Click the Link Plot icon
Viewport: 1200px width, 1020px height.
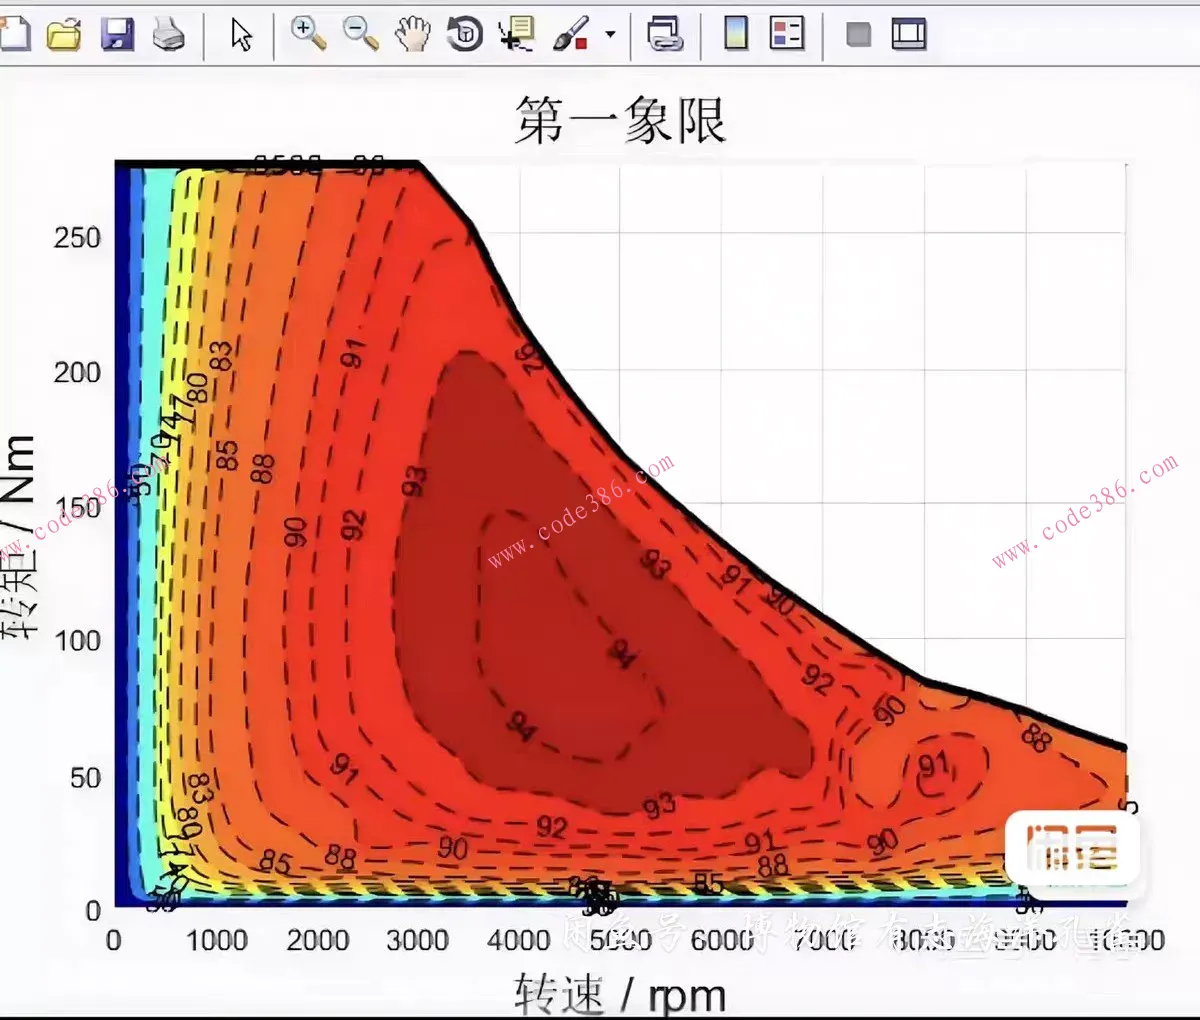(665, 35)
